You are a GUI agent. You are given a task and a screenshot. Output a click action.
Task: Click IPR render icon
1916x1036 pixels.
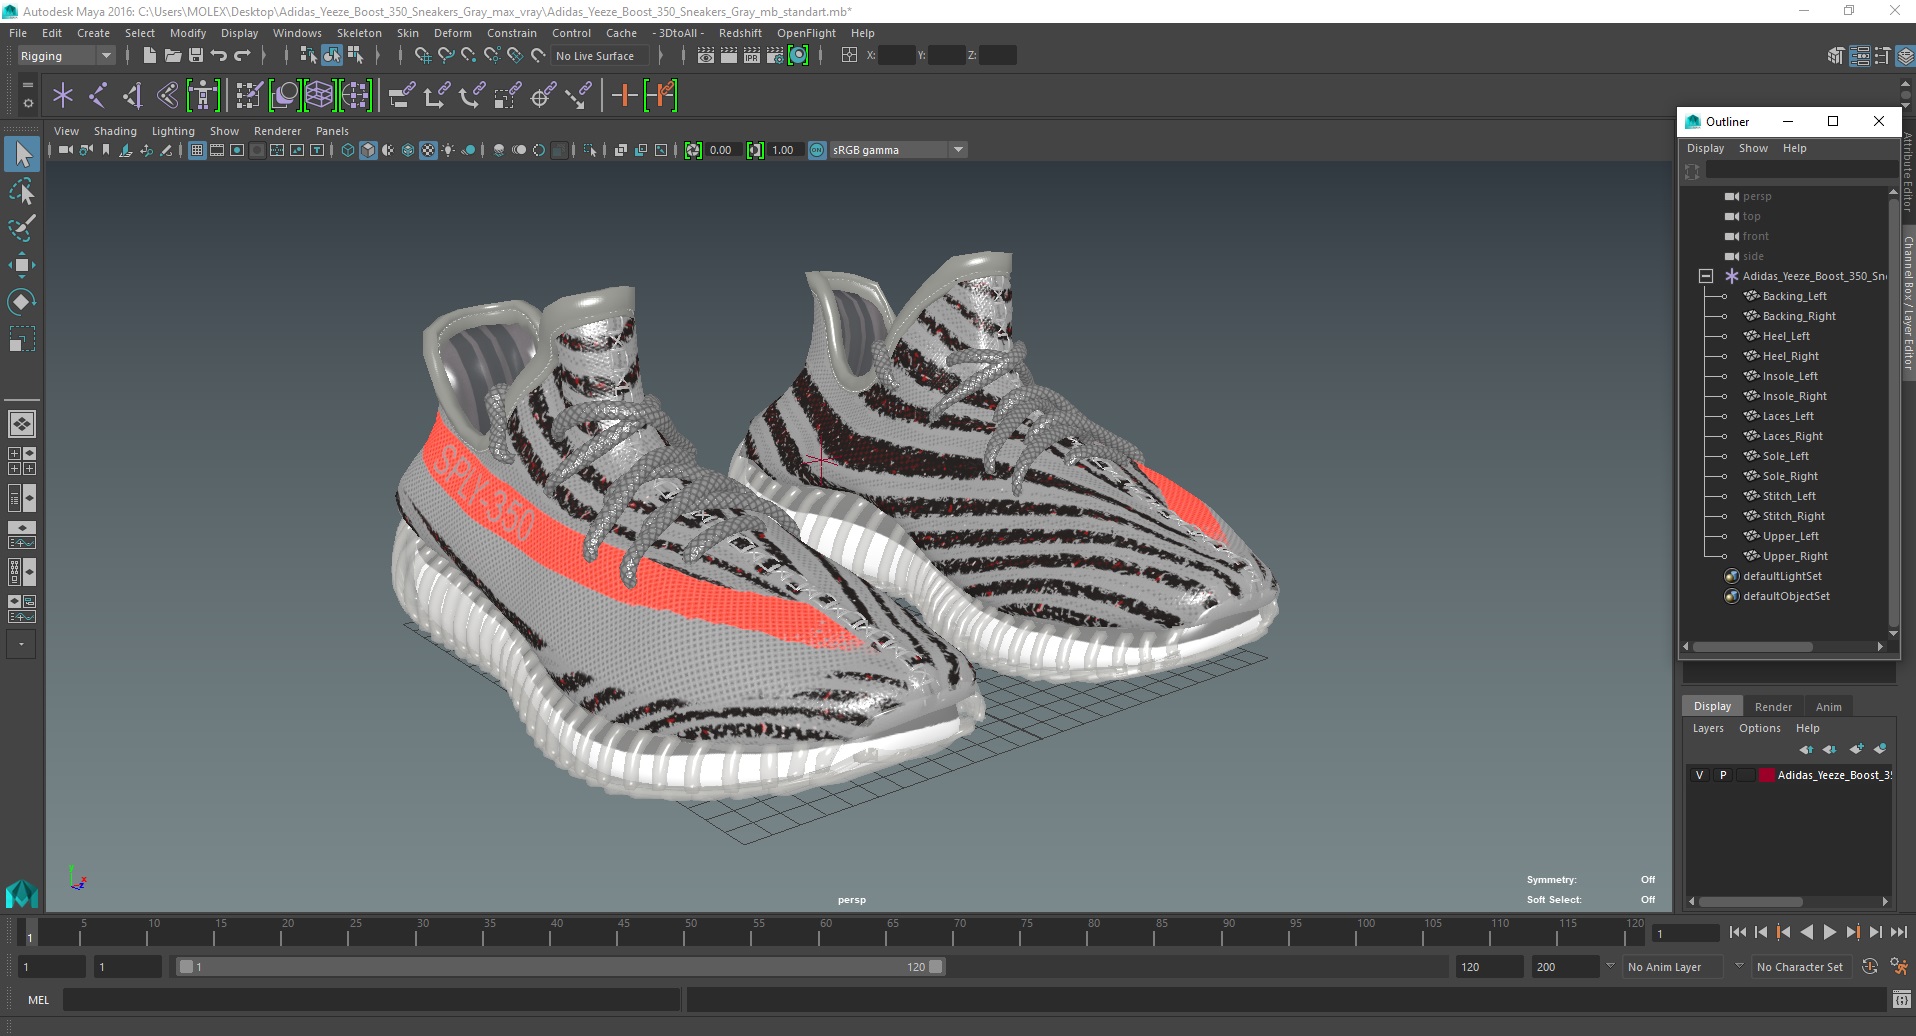pyautogui.click(x=752, y=56)
